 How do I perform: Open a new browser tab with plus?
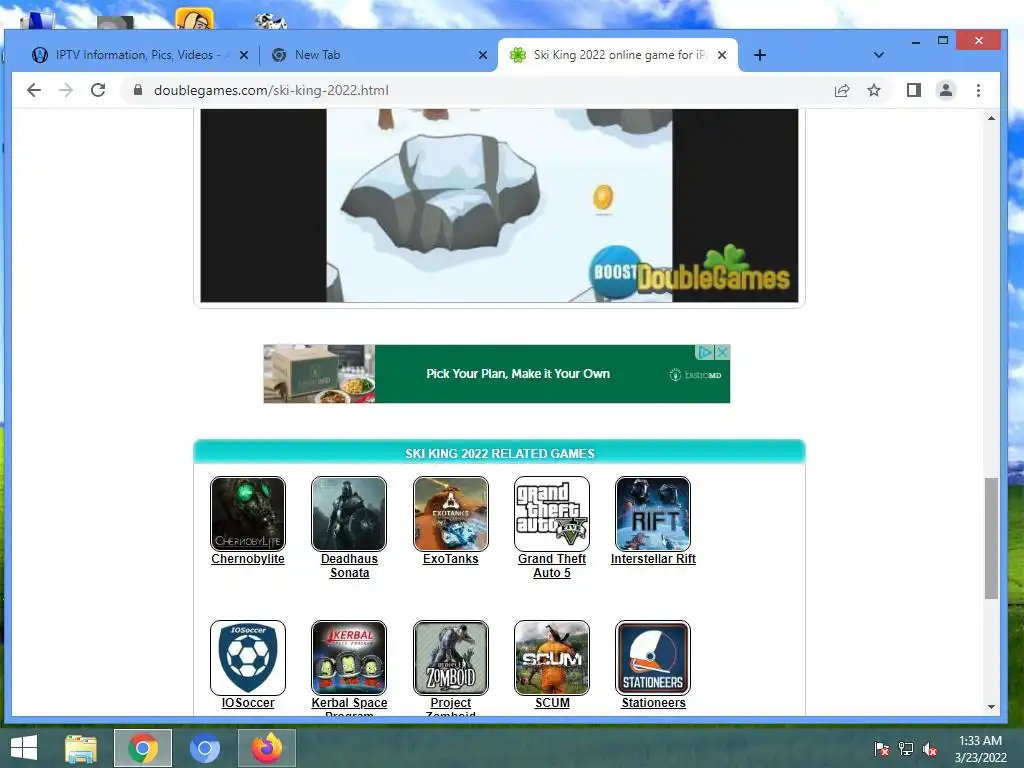760,55
